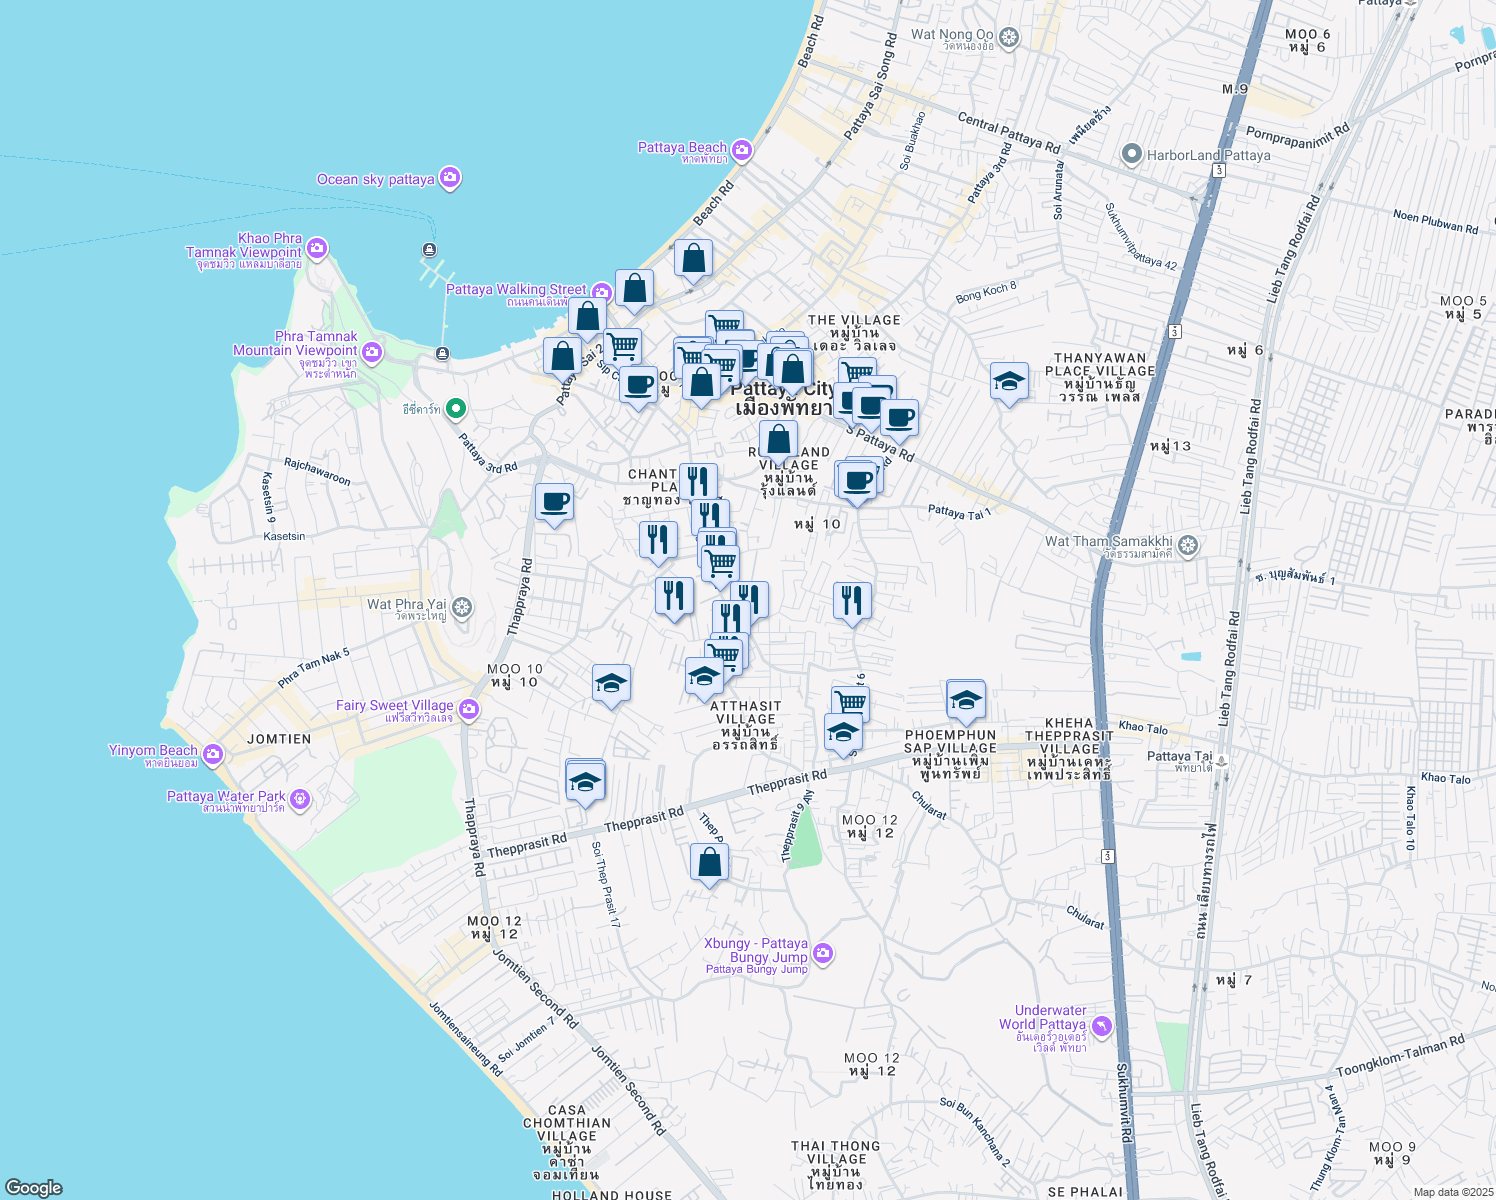Click the Map data ©2025 attribution

coord(1453,1192)
